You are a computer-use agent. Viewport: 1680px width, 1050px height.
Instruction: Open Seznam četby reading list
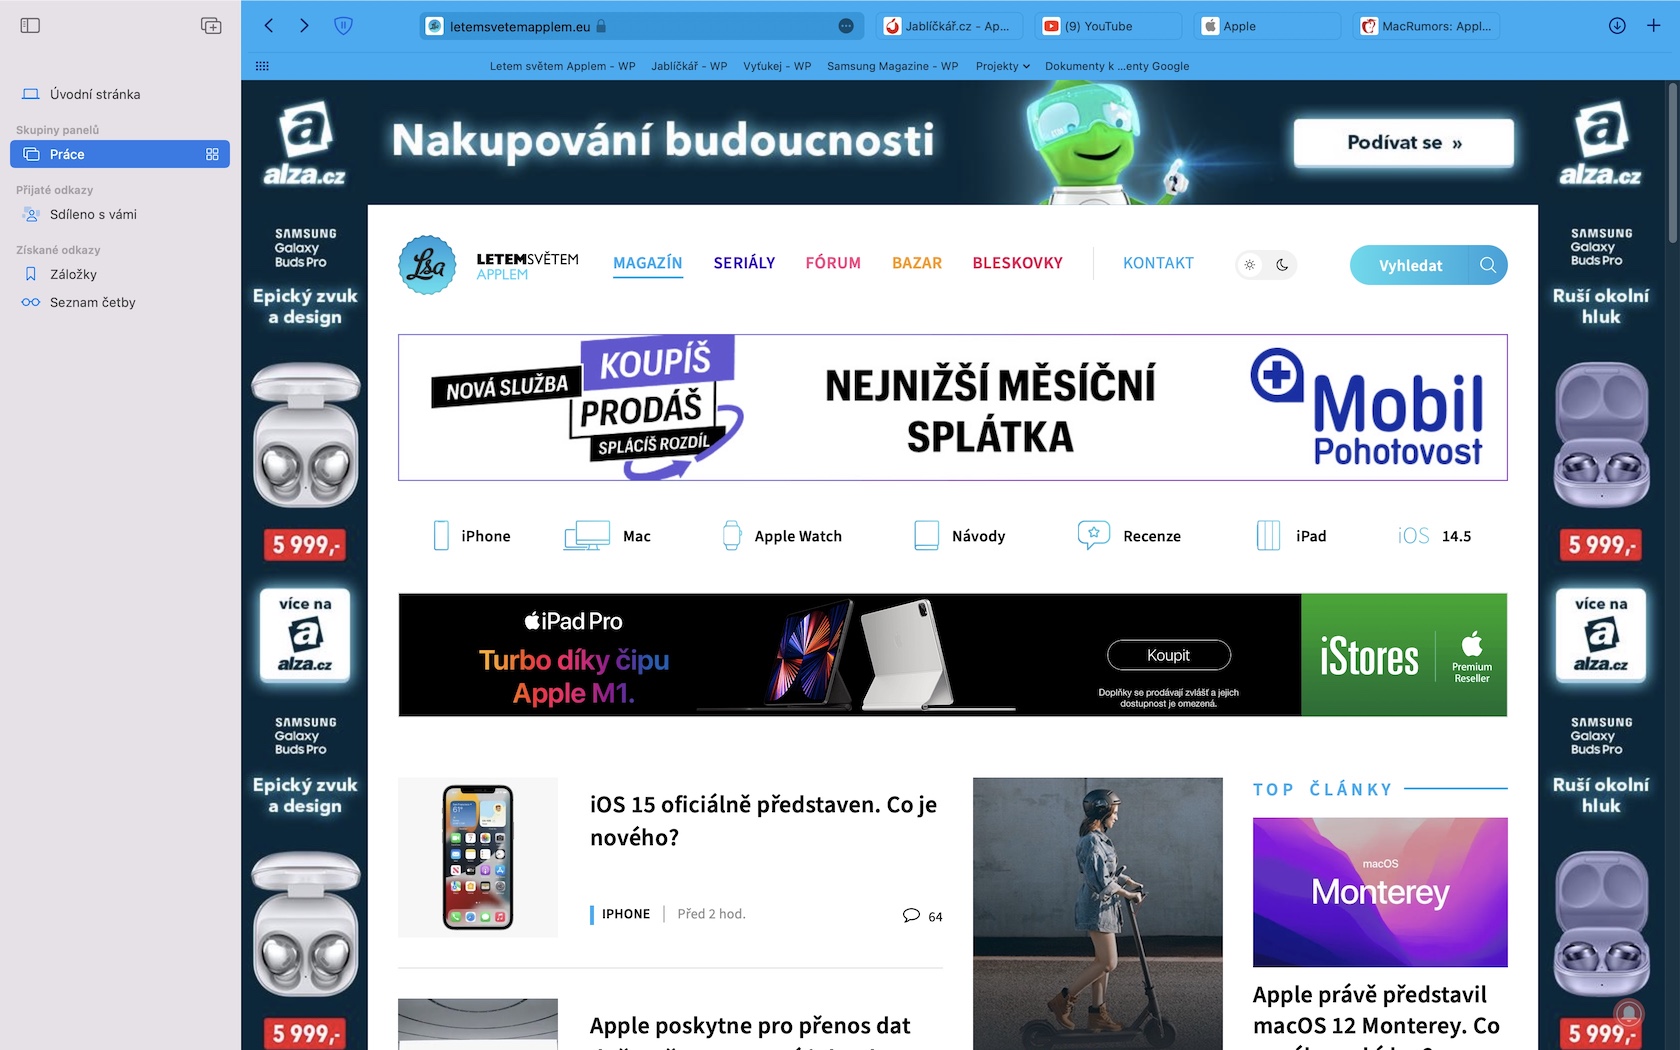(x=120, y=302)
